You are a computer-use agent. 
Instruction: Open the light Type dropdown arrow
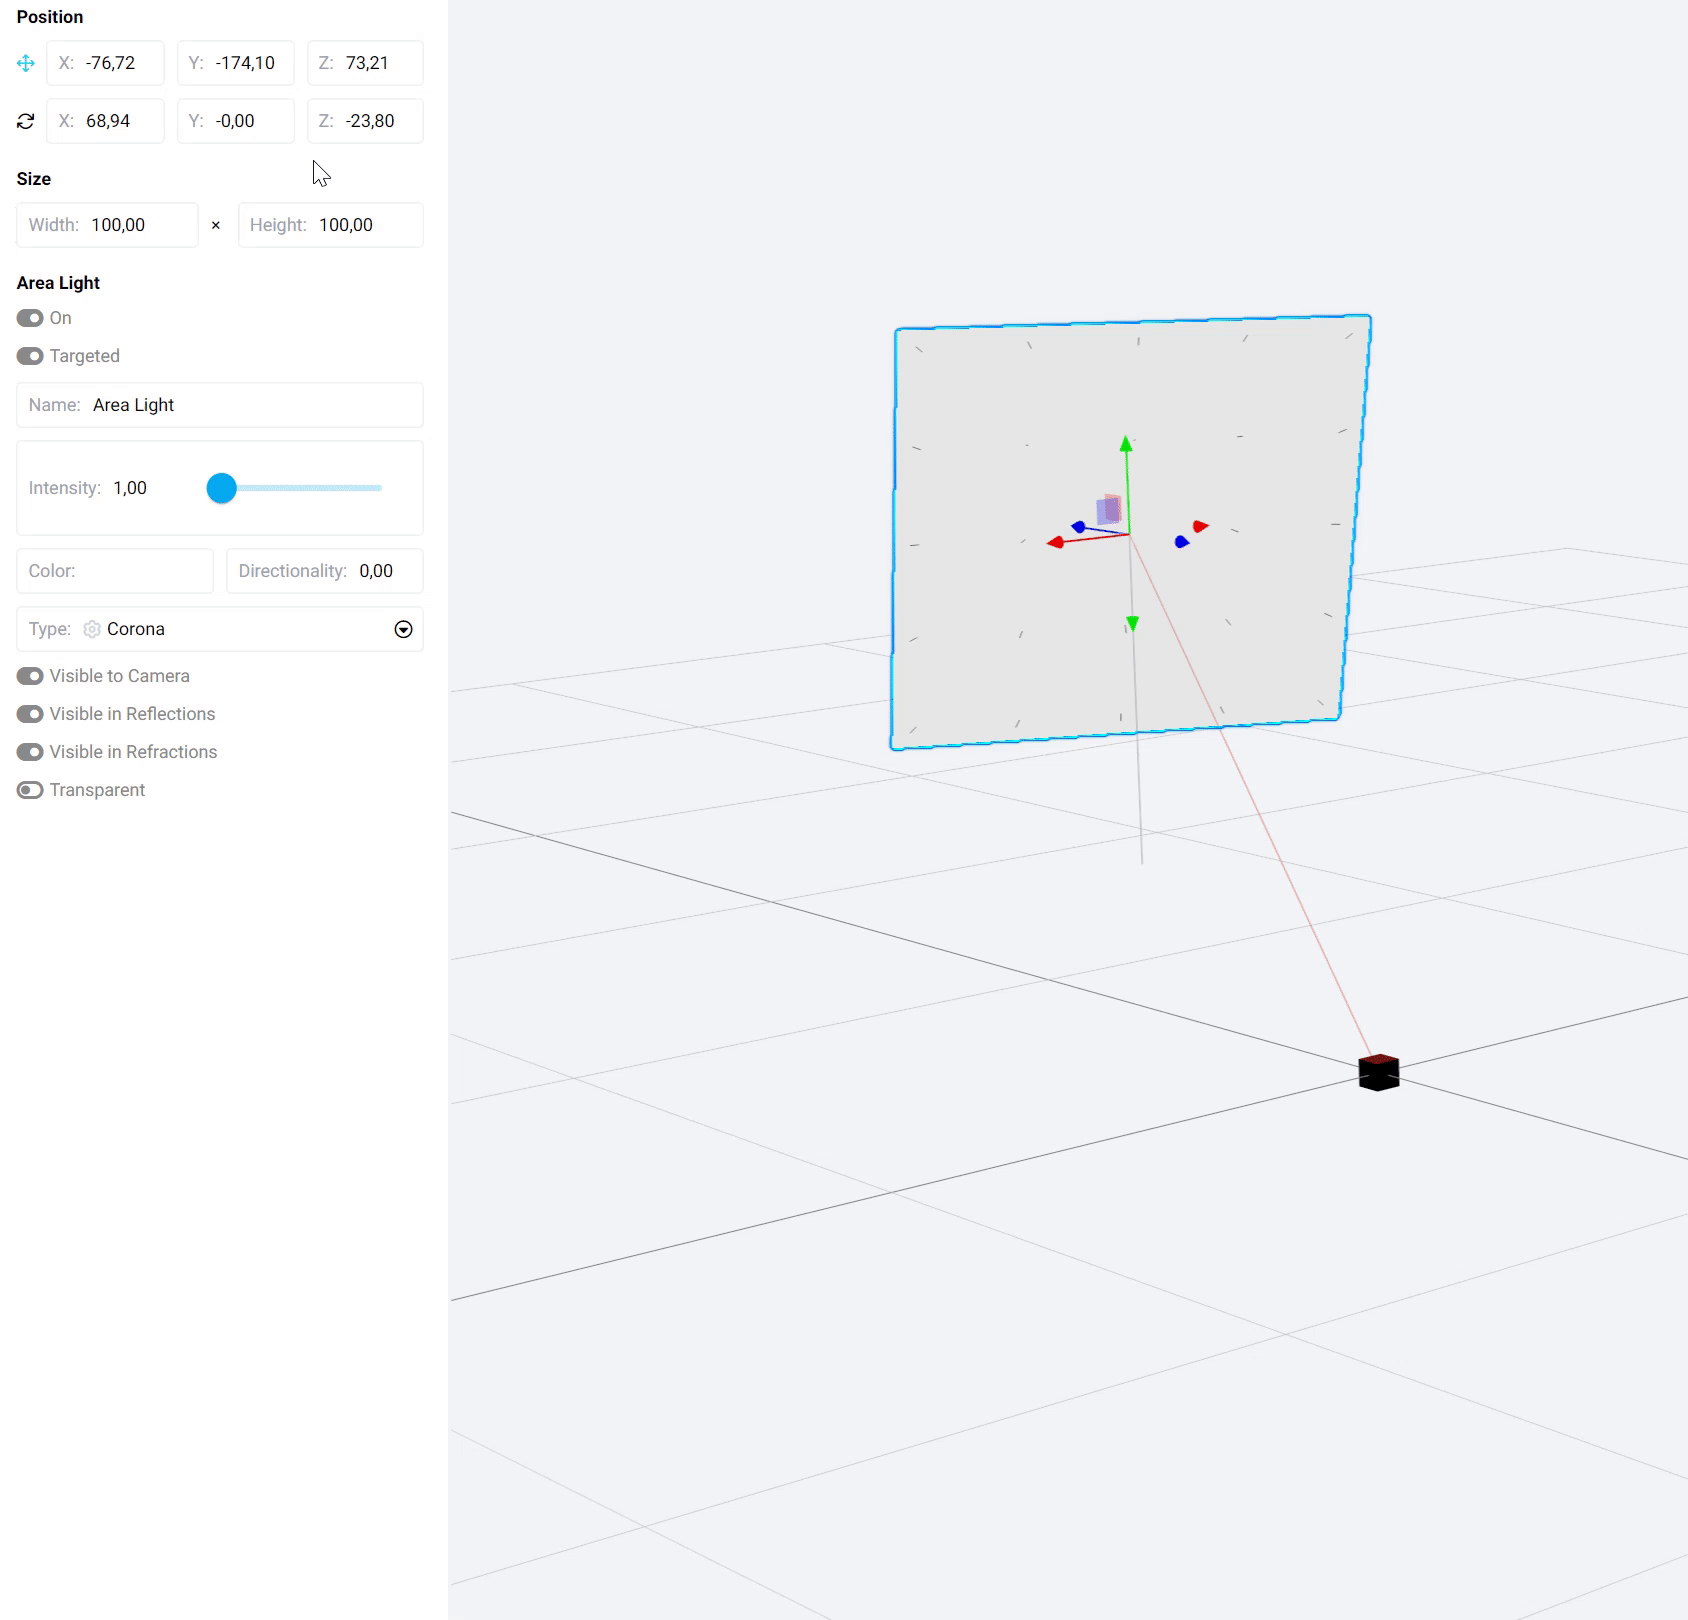403,629
